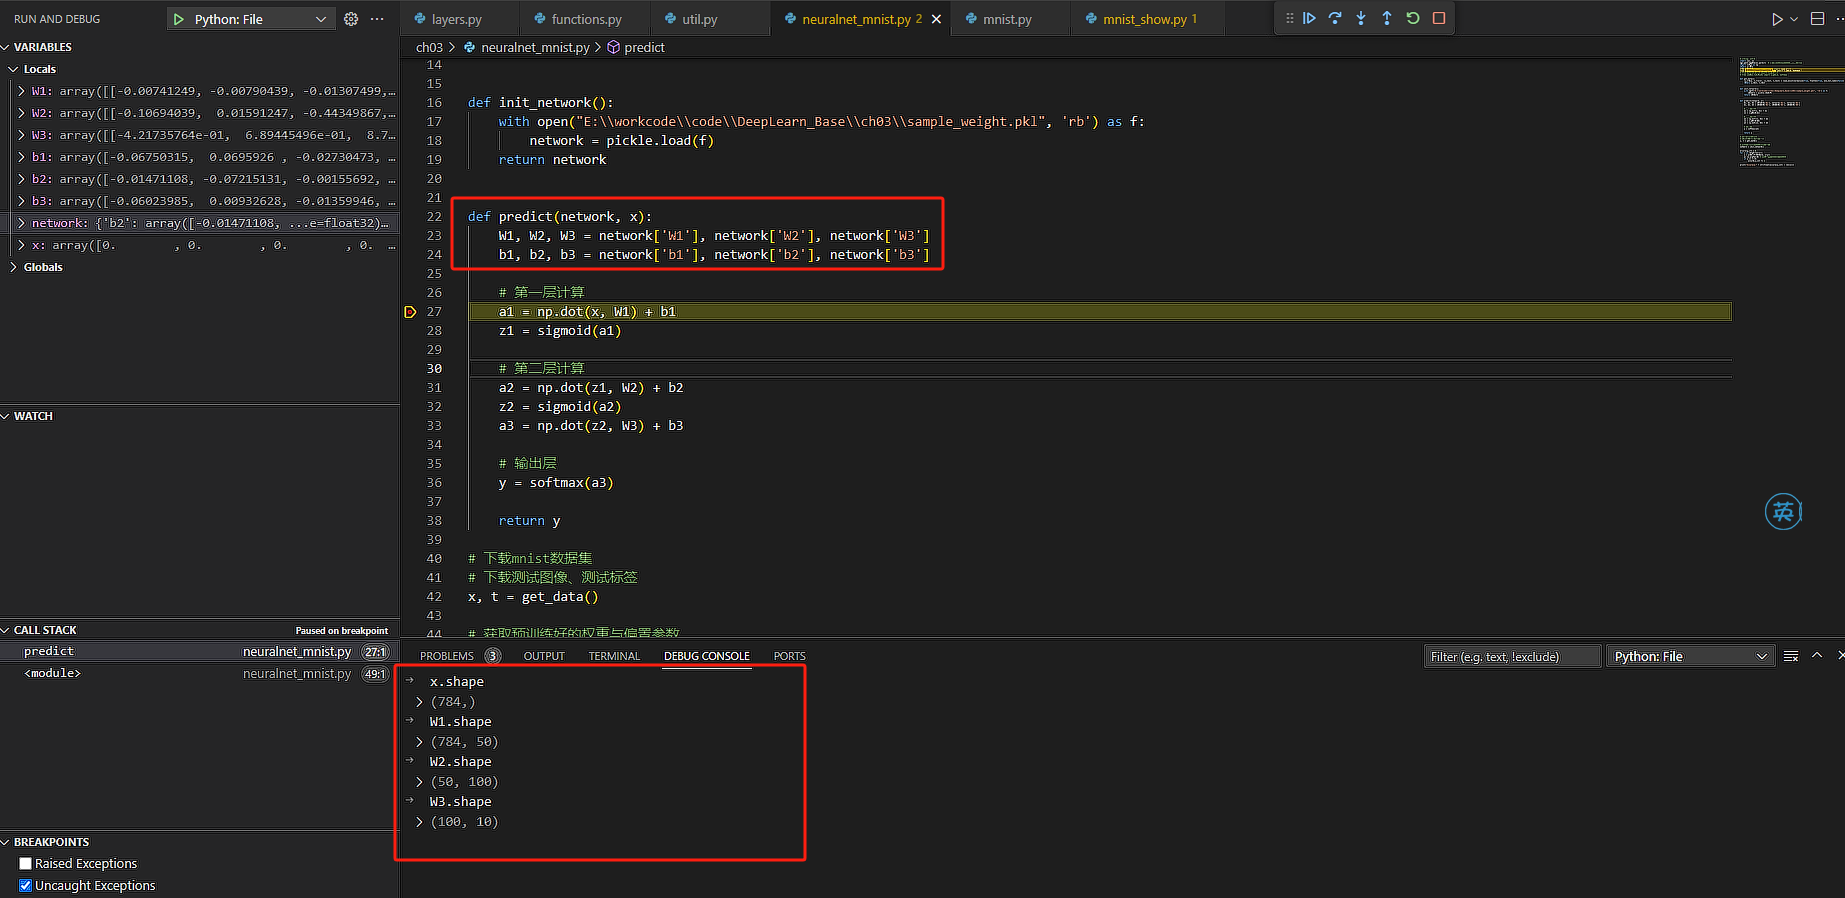Open launch.json via gear icon
1845x898 pixels.
[351, 19]
